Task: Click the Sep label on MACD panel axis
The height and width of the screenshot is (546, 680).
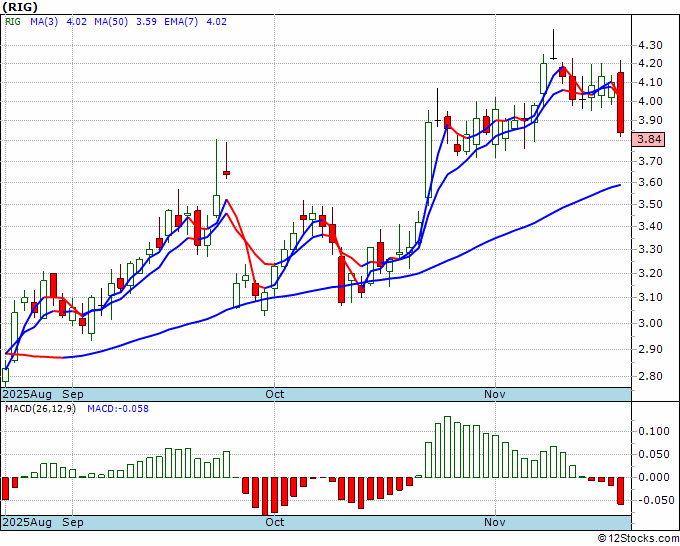Action: pyautogui.click(x=73, y=522)
